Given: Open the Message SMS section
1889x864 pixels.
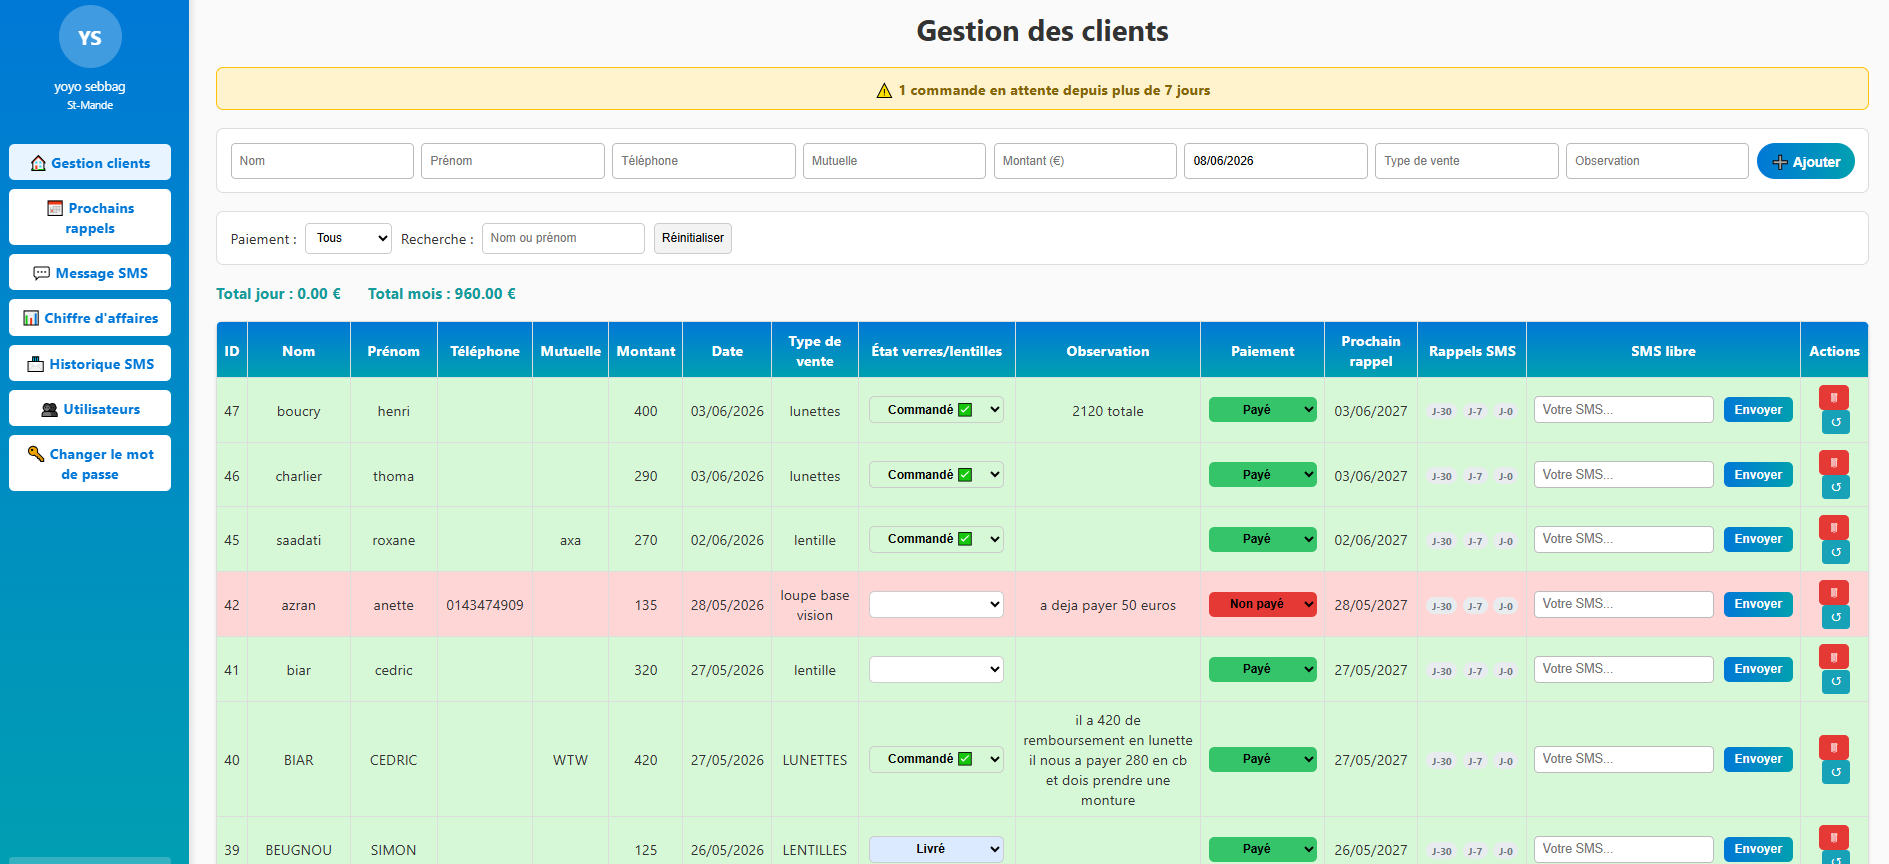Looking at the screenshot, I should pos(90,273).
